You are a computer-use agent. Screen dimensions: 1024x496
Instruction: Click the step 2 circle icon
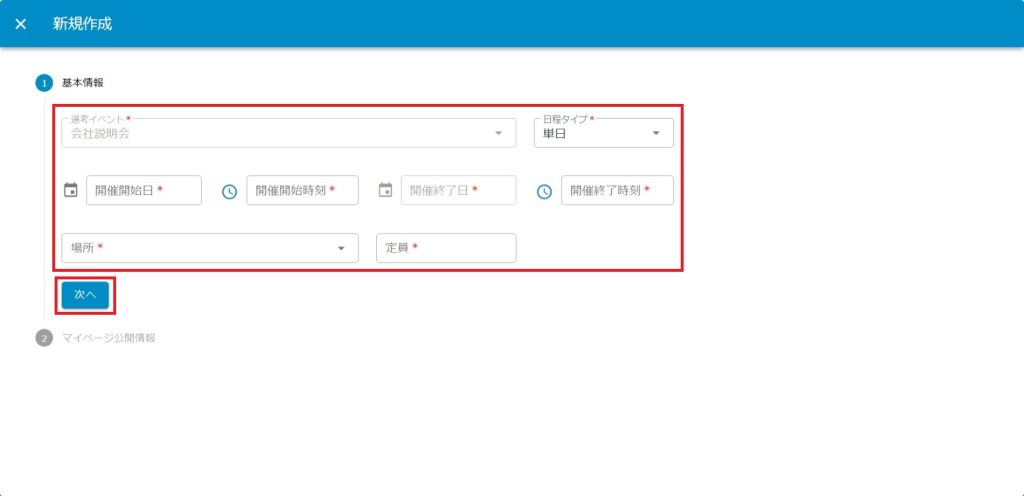point(44,338)
